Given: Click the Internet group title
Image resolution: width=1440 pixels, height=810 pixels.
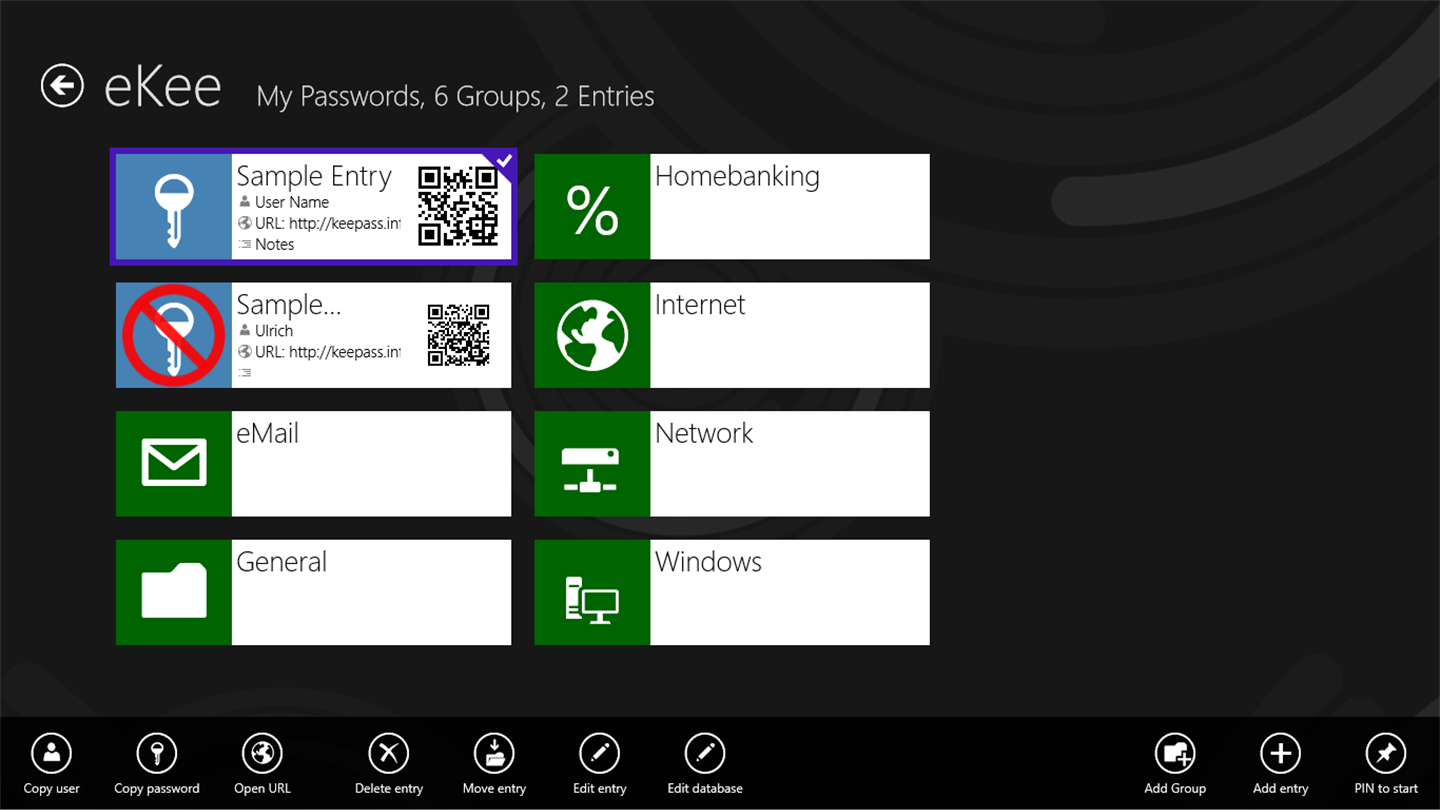Looking at the screenshot, I should coord(700,305).
